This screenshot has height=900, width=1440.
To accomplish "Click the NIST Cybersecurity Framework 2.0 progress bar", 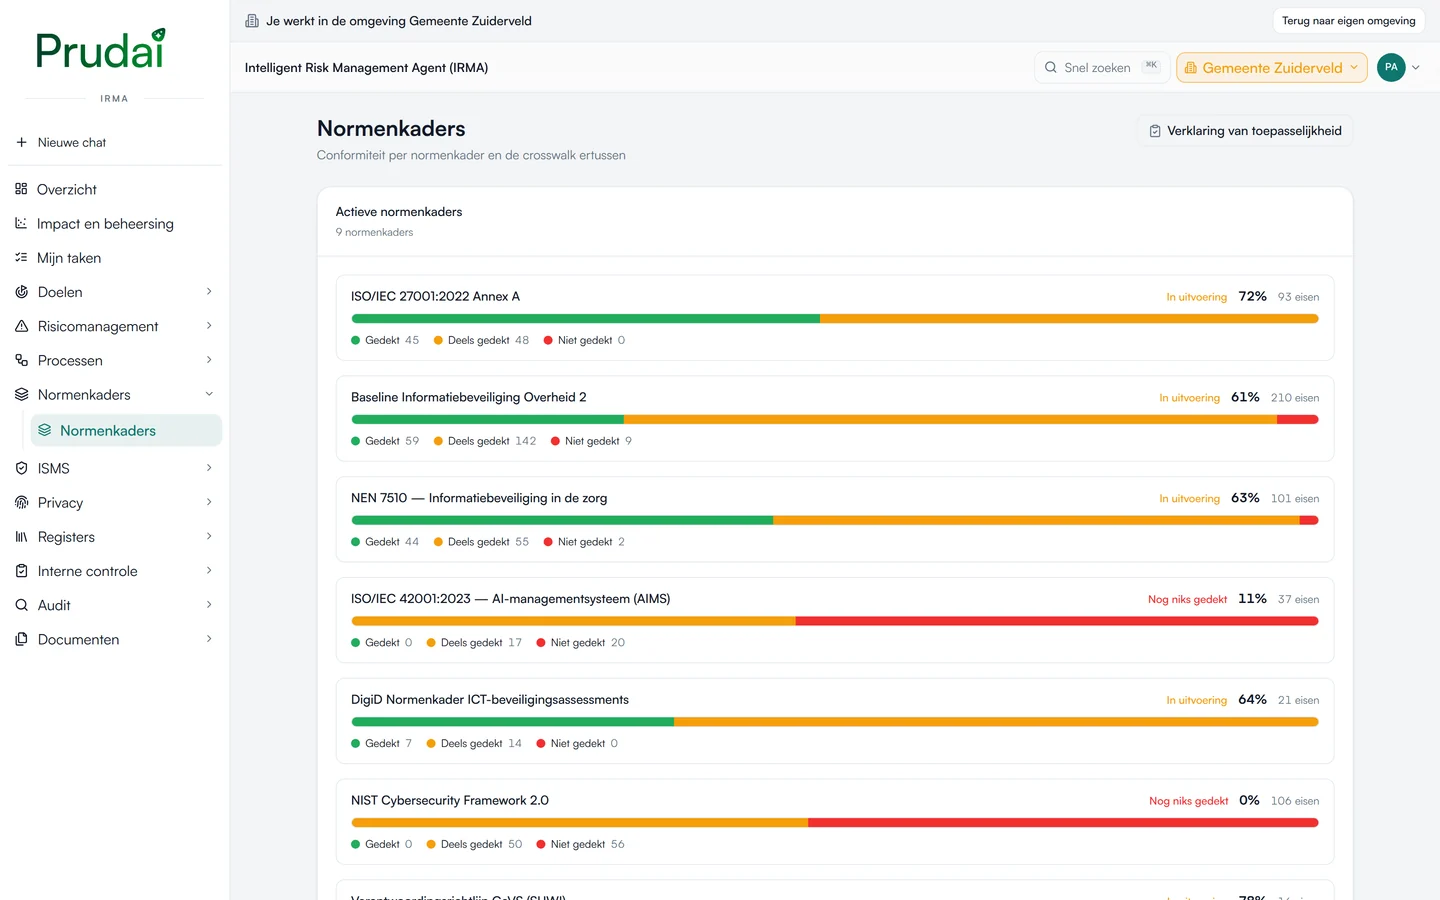I will tap(835, 823).
